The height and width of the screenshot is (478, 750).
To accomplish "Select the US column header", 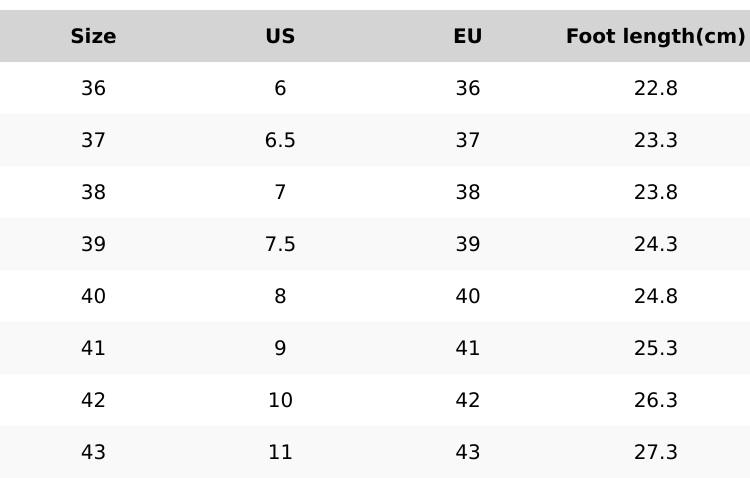I will (280, 37).
